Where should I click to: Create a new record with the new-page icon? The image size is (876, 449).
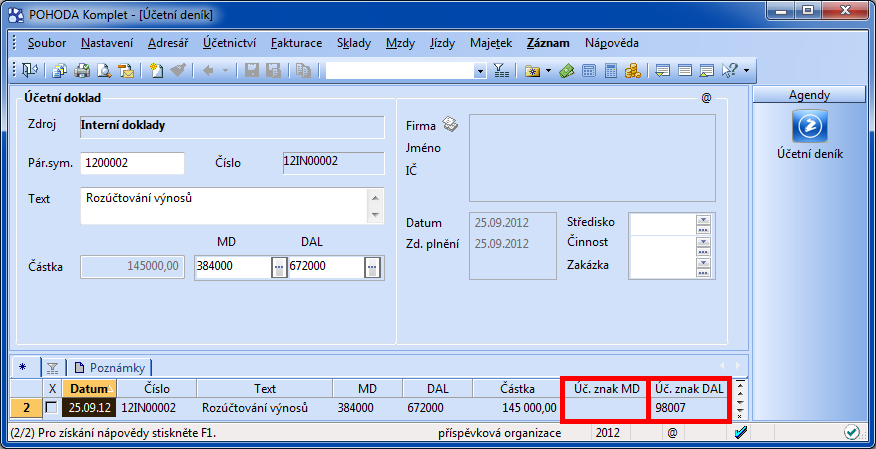pyautogui.click(x=156, y=71)
